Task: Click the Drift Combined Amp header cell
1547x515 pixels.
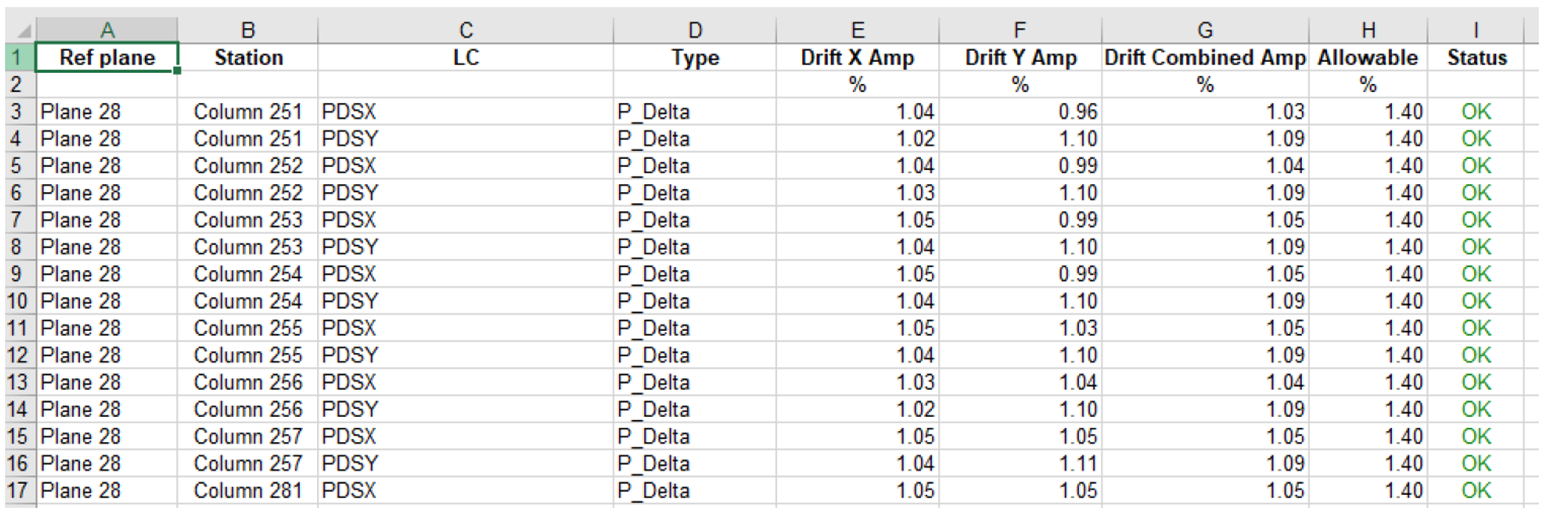Action: (1205, 58)
